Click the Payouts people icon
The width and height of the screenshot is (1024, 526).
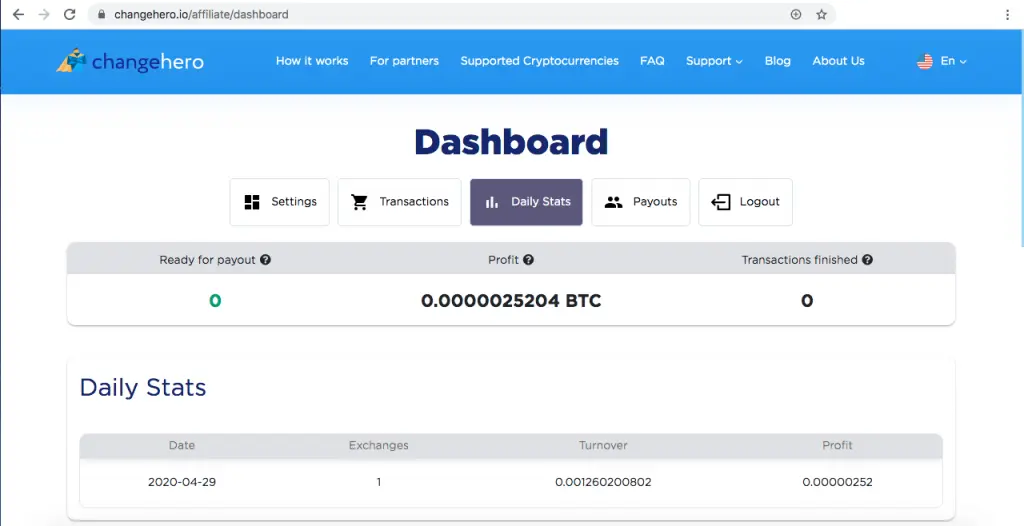click(613, 202)
